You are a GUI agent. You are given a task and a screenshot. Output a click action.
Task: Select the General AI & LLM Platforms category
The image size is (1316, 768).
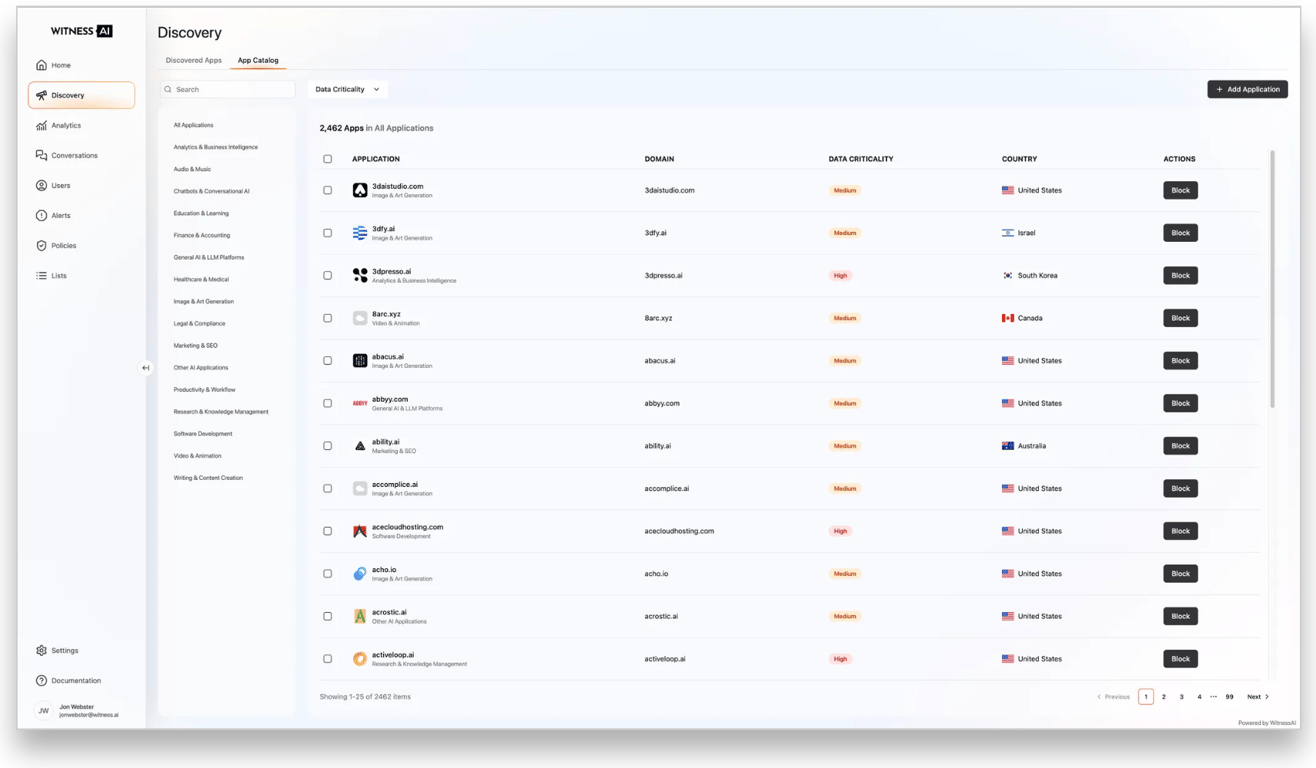(x=209, y=257)
